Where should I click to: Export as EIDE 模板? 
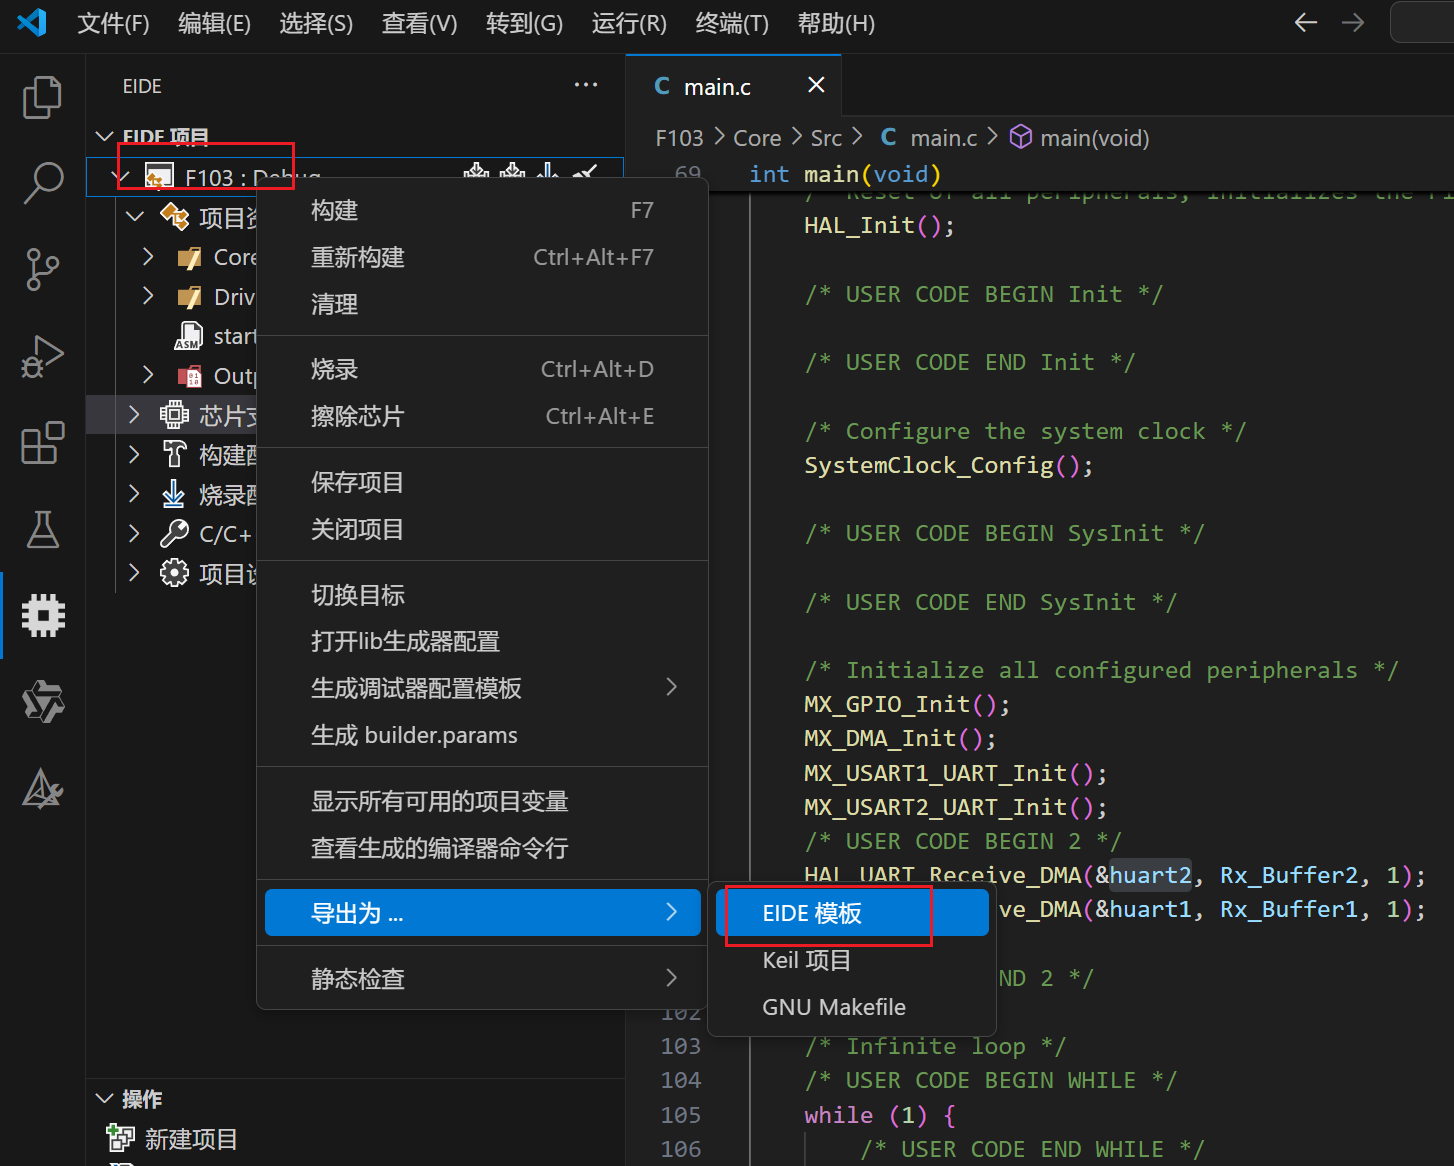(x=852, y=913)
